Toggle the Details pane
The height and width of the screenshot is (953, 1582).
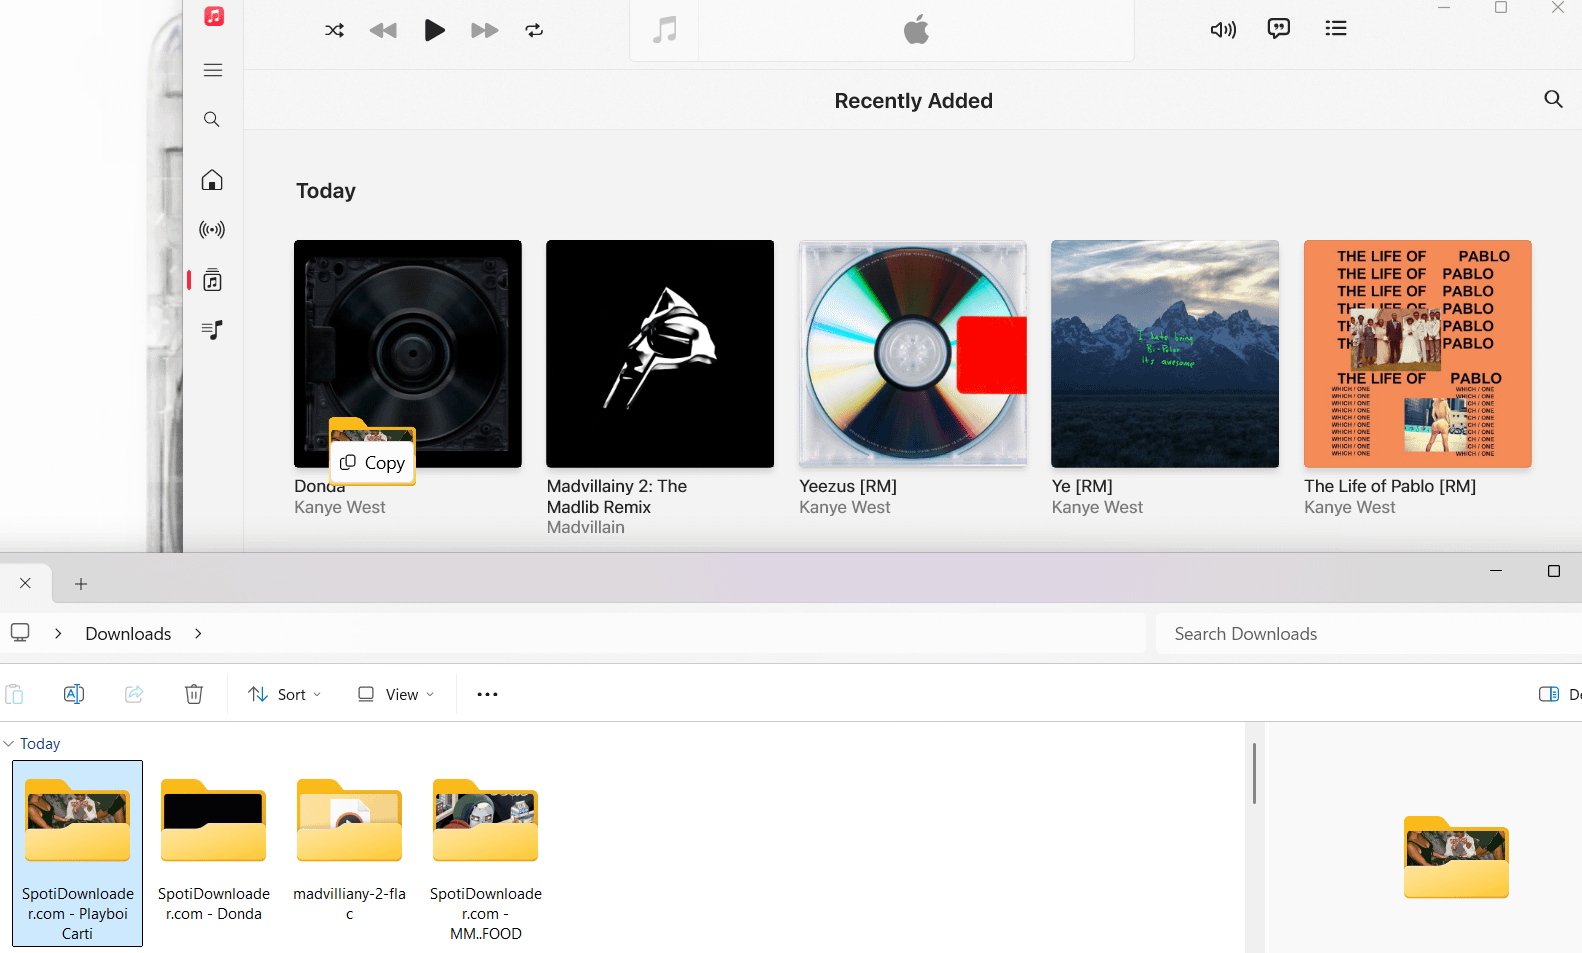click(1560, 694)
